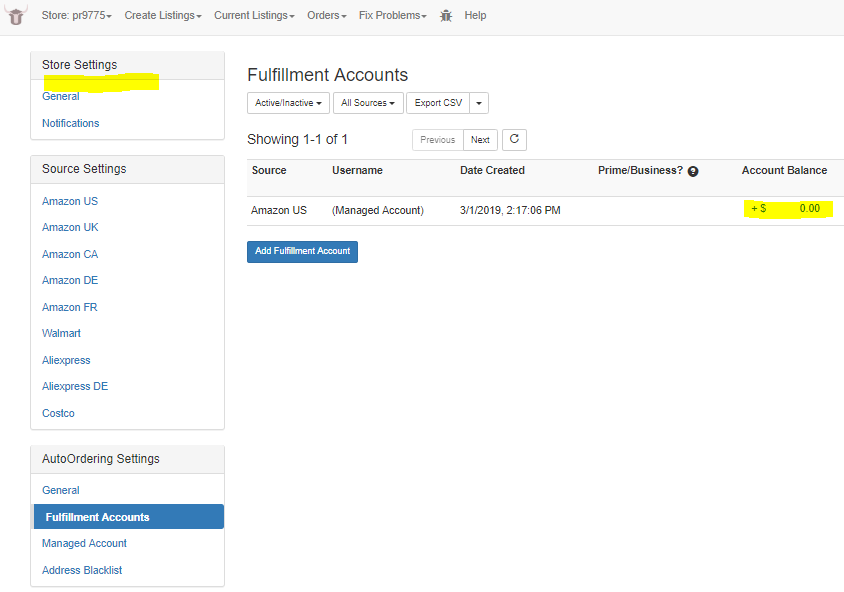The height and width of the screenshot is (592, 844).
Task: Expand the Active/Inactive filter dropdown
Action: [x=288, y=103]
